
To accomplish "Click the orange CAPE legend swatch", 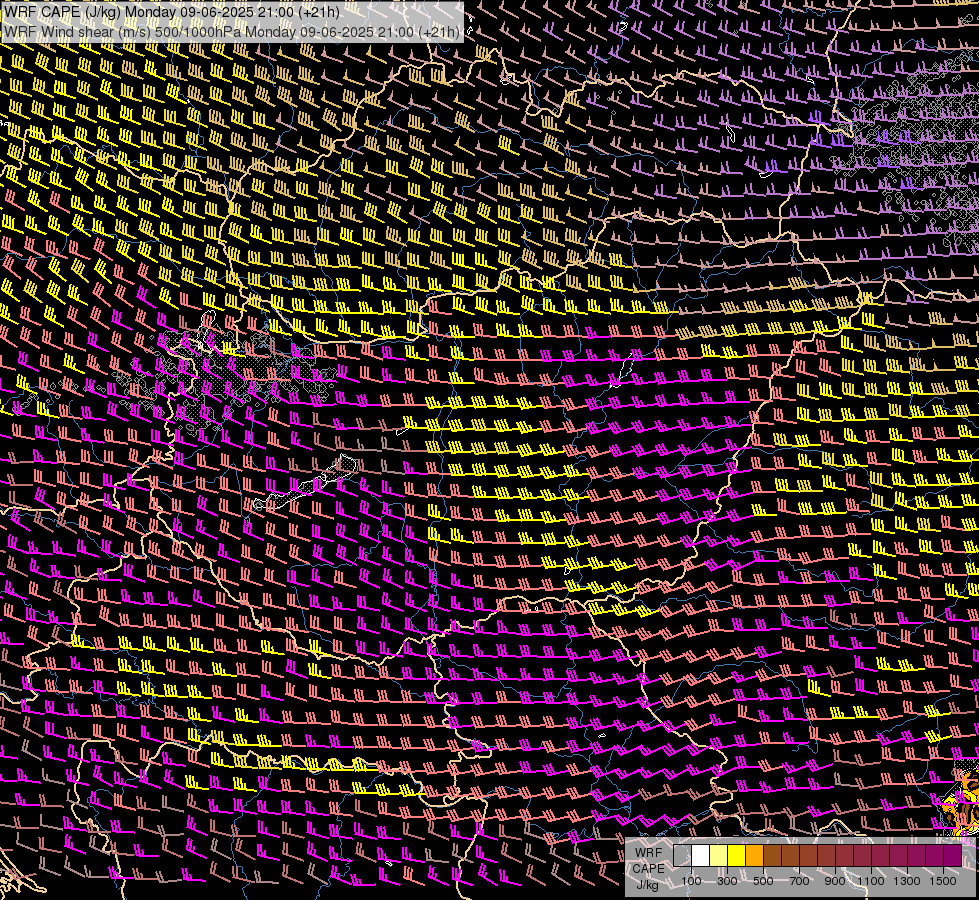I will (x=754, y=855).
